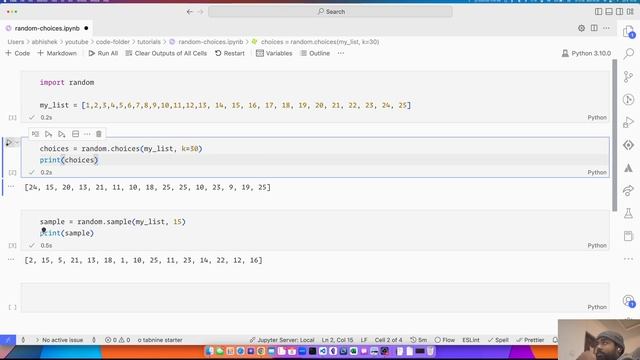
Task: Open run options dropdown beside the cell run button
Action: (16, 142)
